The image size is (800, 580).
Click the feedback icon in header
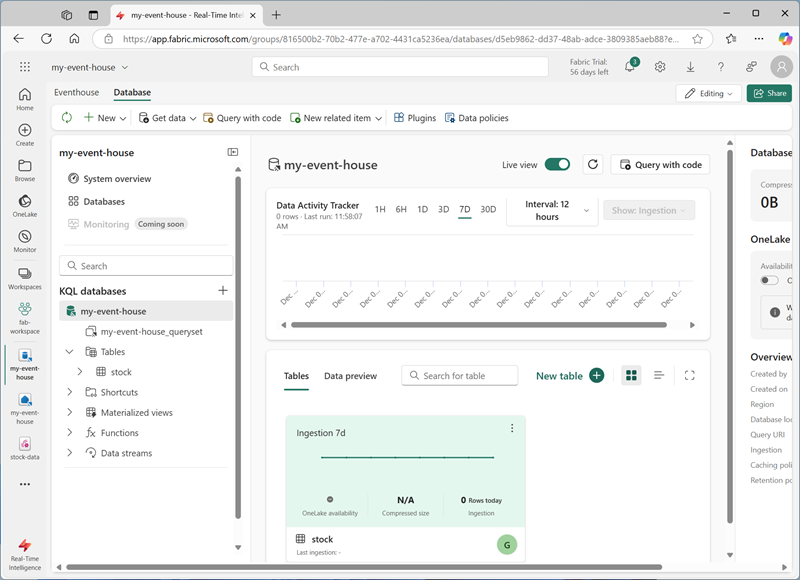click(x=751, y=67)
